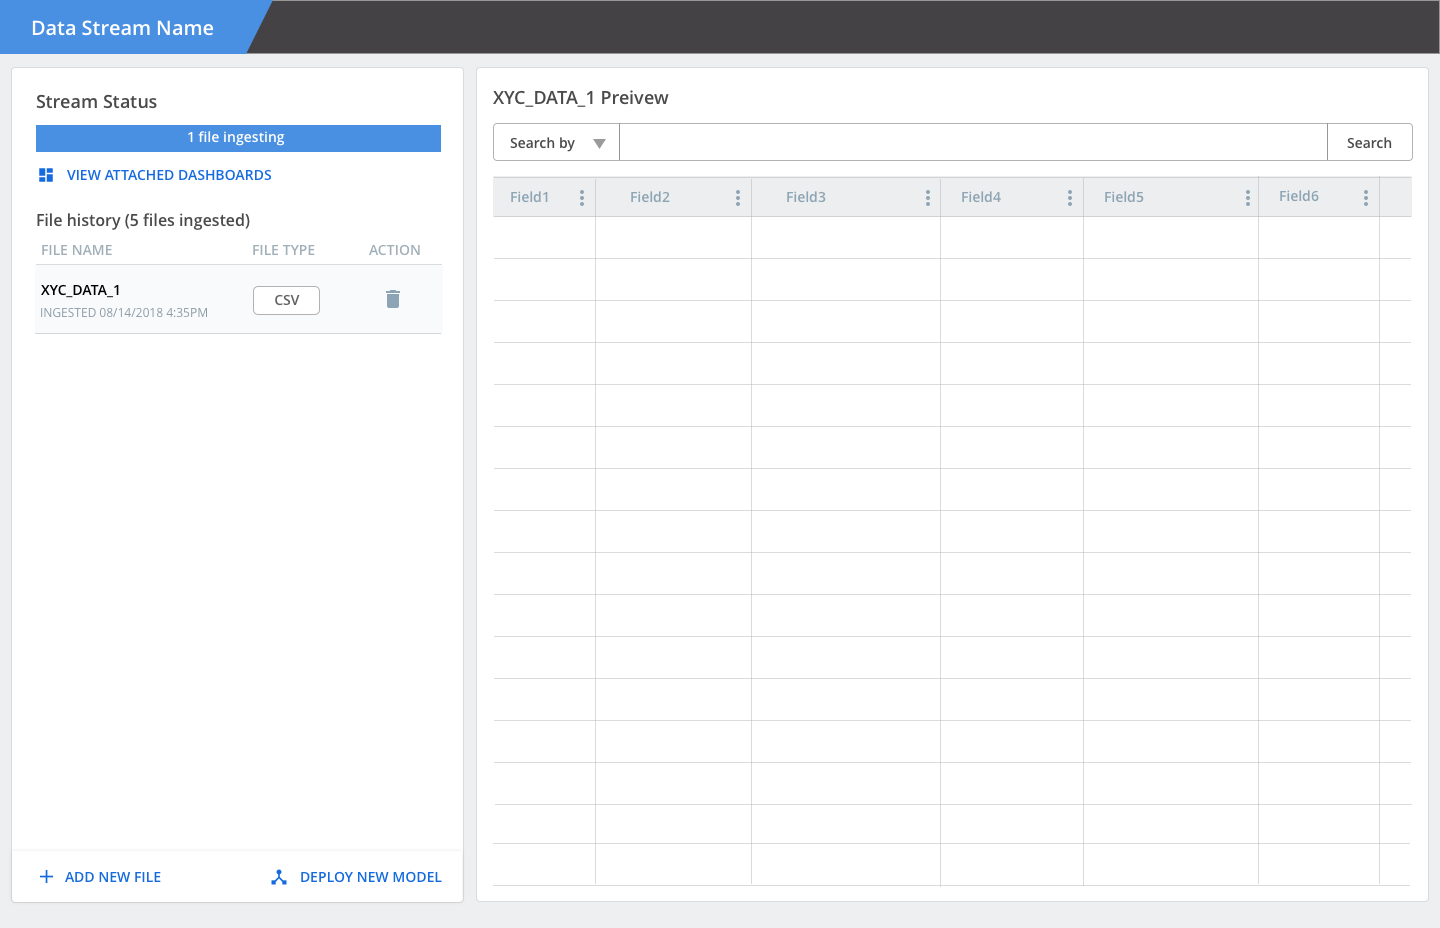
Task: Select the Data Stream Name tab
Action: 123,27
